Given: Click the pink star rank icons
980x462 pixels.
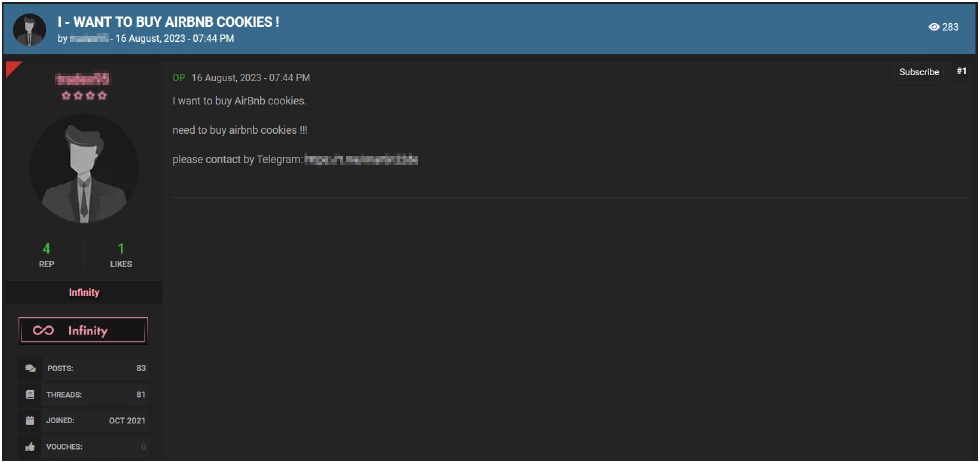Looking at the screenshot, I should pos(84,95).
